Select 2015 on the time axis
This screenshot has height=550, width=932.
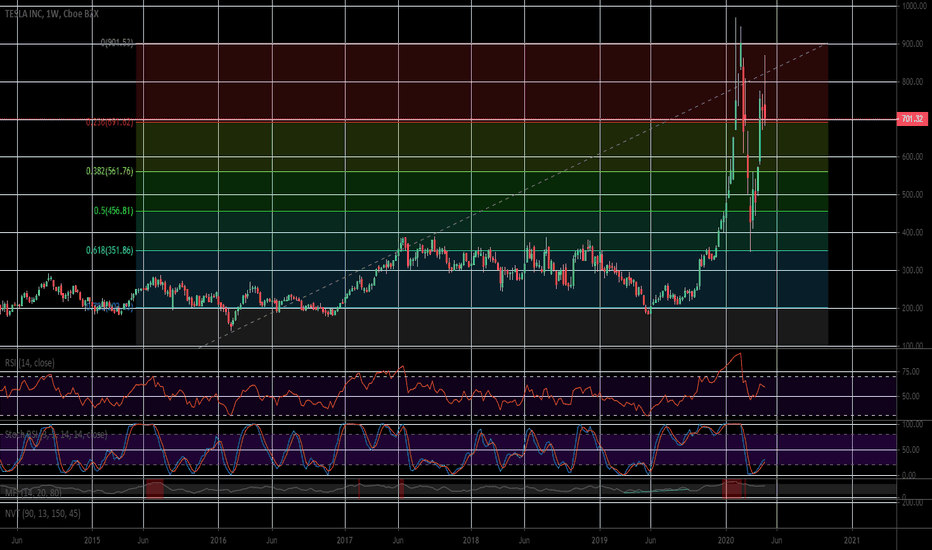click(92, 540)
